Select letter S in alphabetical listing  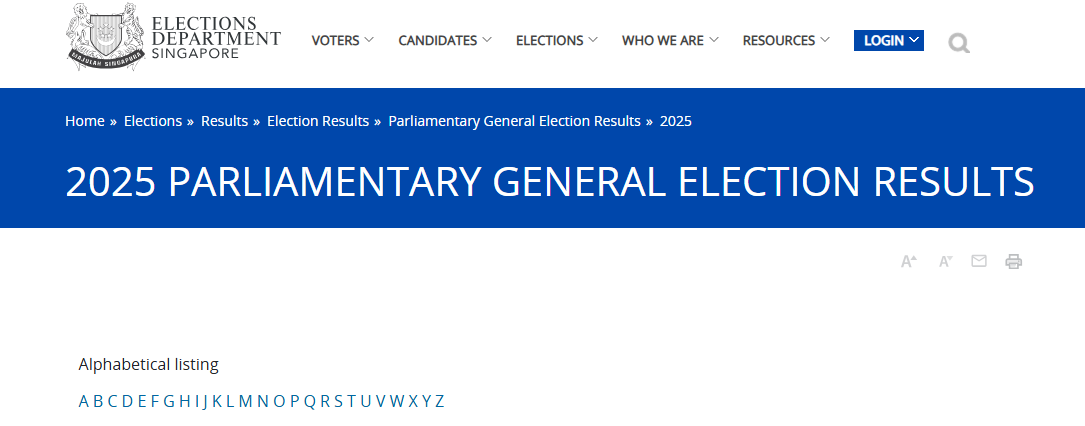pos(339,402)
